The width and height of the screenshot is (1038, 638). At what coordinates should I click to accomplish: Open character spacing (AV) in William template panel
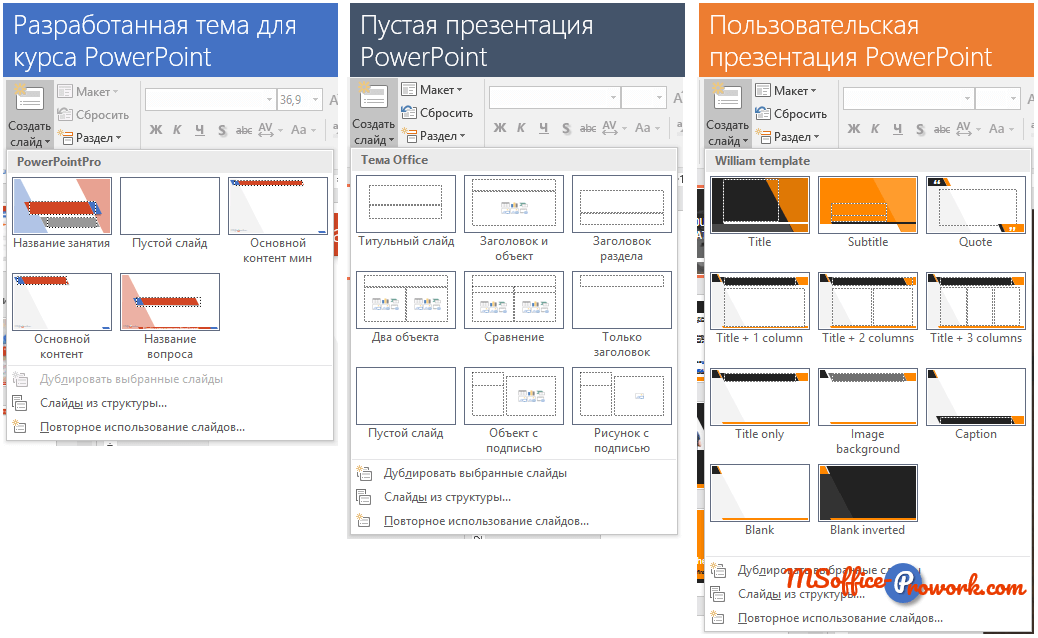coord(968,129)
